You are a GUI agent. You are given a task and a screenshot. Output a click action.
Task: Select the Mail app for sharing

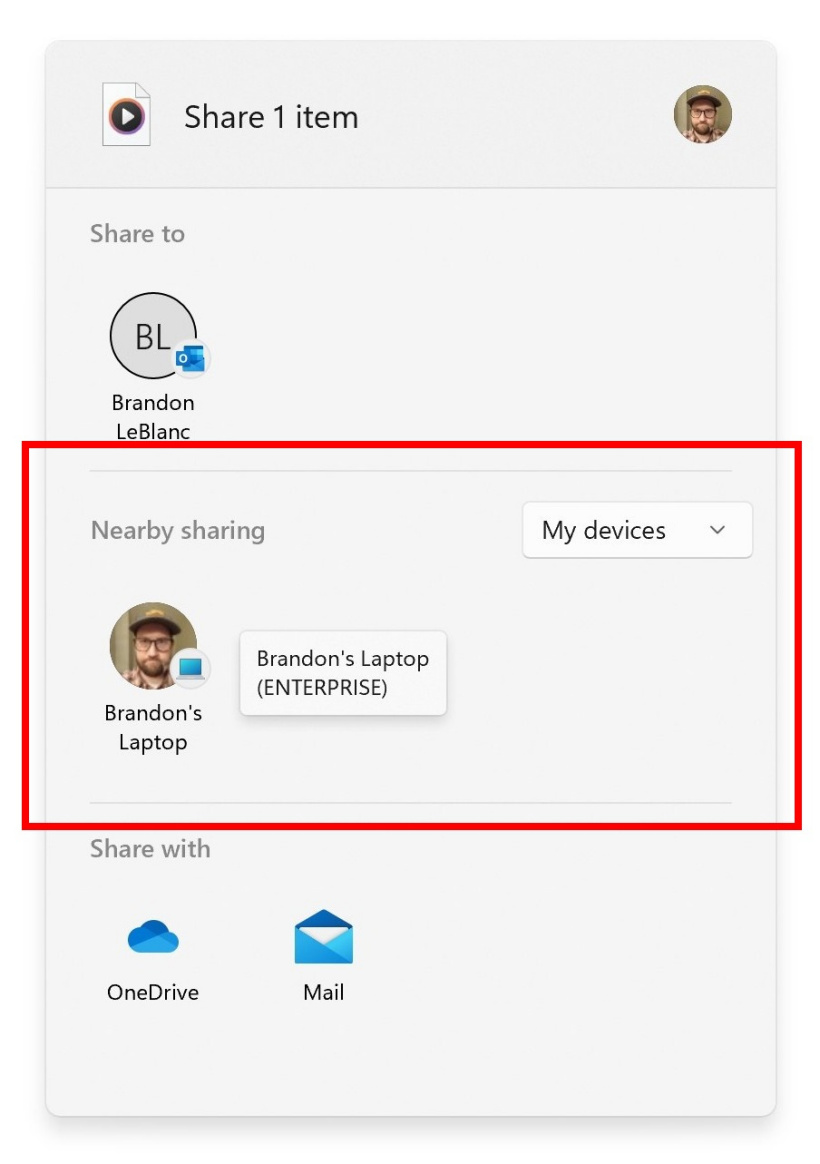[322, 938]
